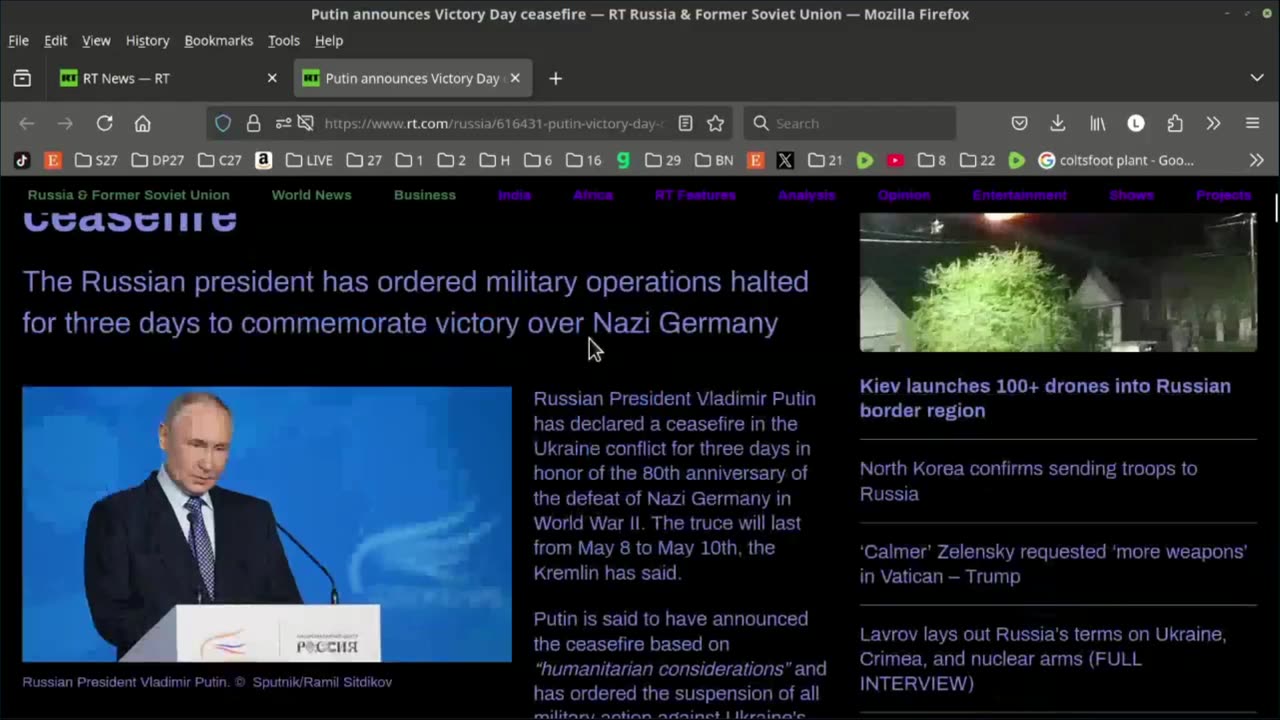Screen dimensions: 1280x720
Task: List all tabs dropdown arrow
Action: coord(1257,78)
